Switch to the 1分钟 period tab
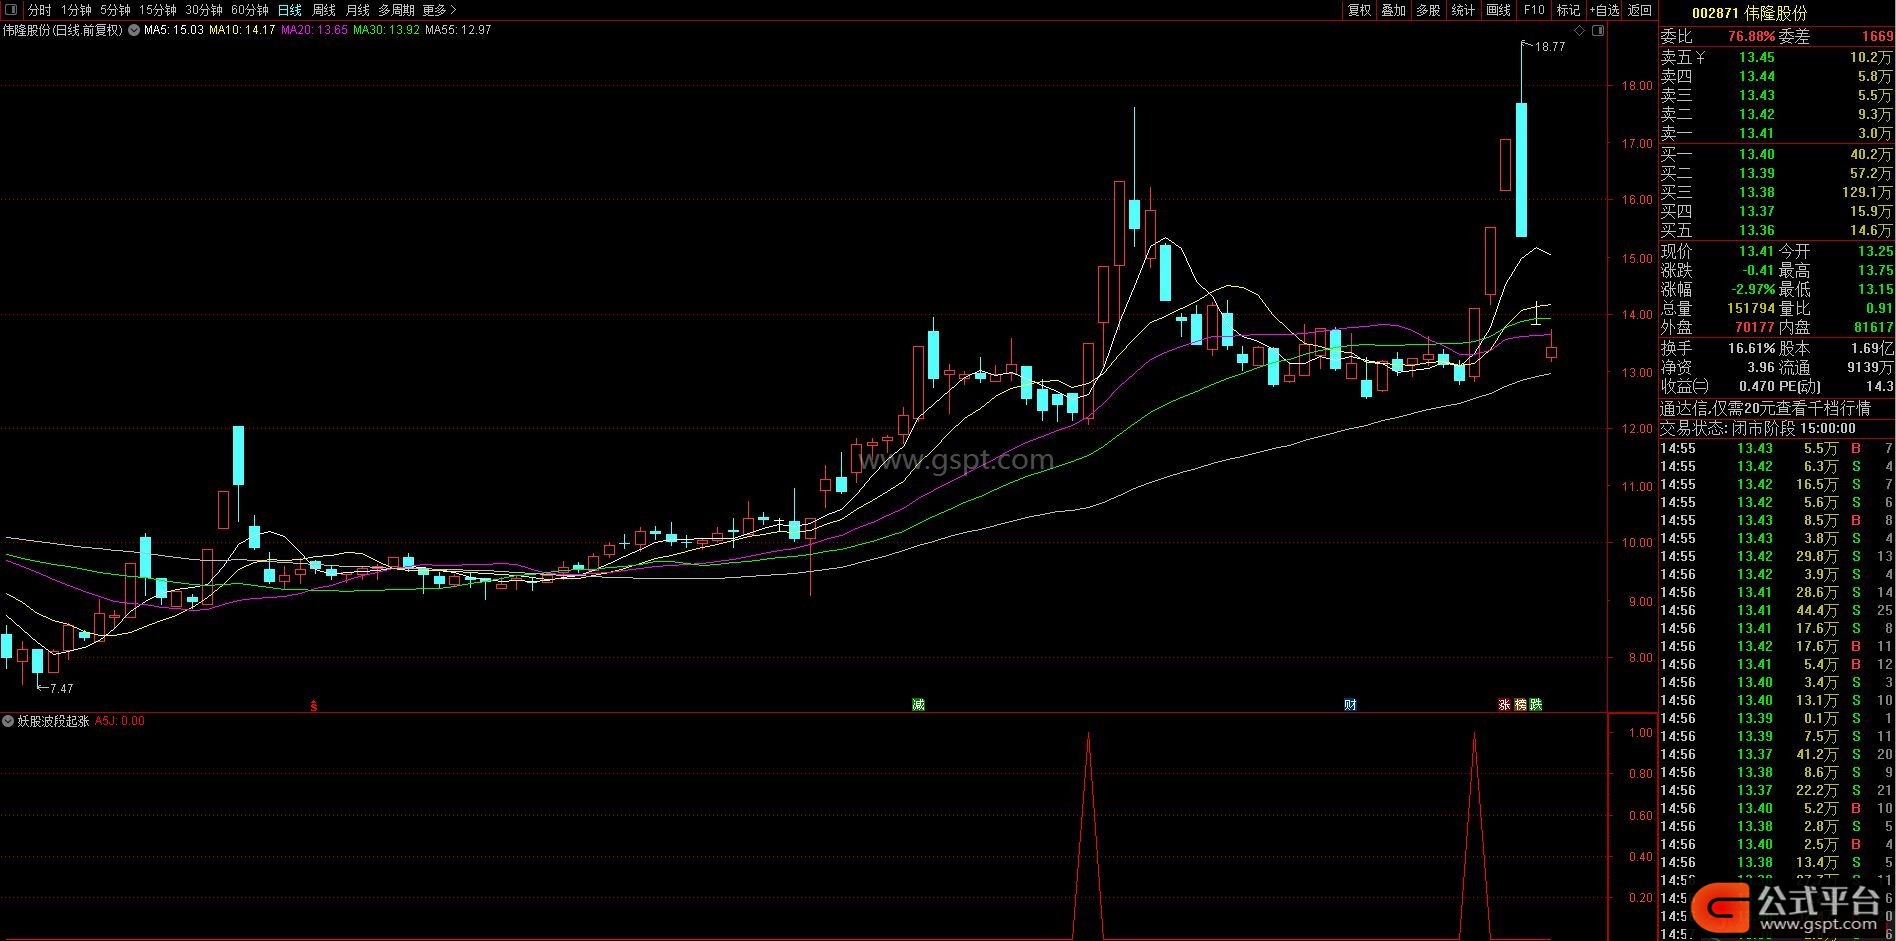1896x941 pixels. 76,10
